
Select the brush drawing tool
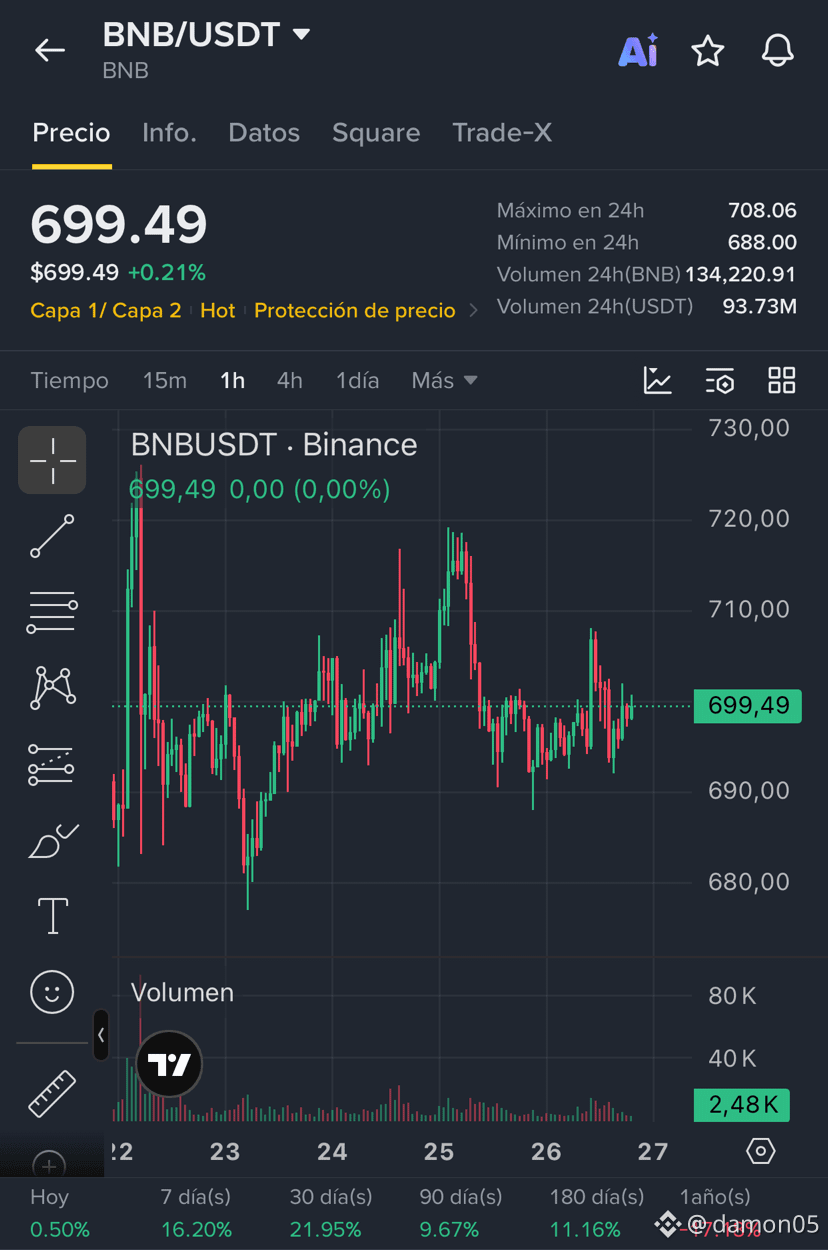click(x=53, y=841)
